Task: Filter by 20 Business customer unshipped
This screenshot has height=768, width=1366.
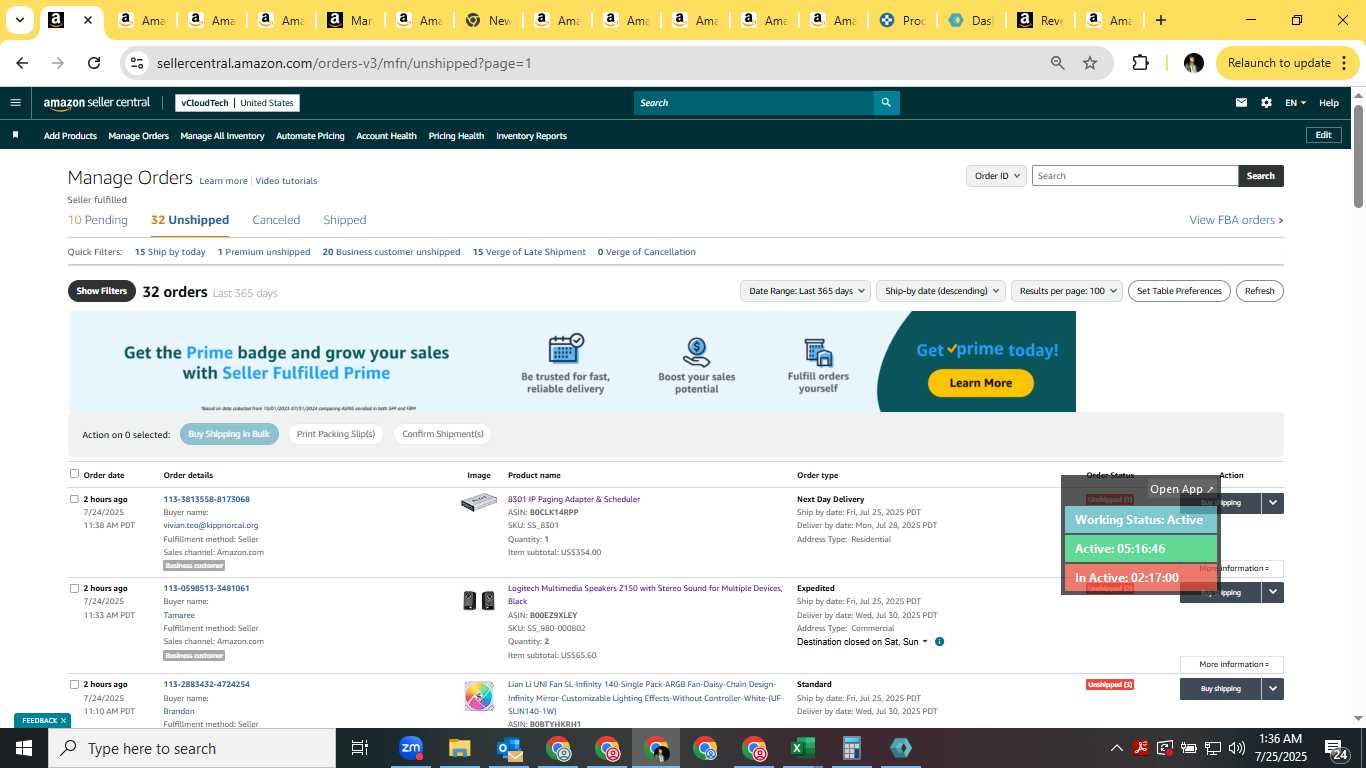Action: 391,252
